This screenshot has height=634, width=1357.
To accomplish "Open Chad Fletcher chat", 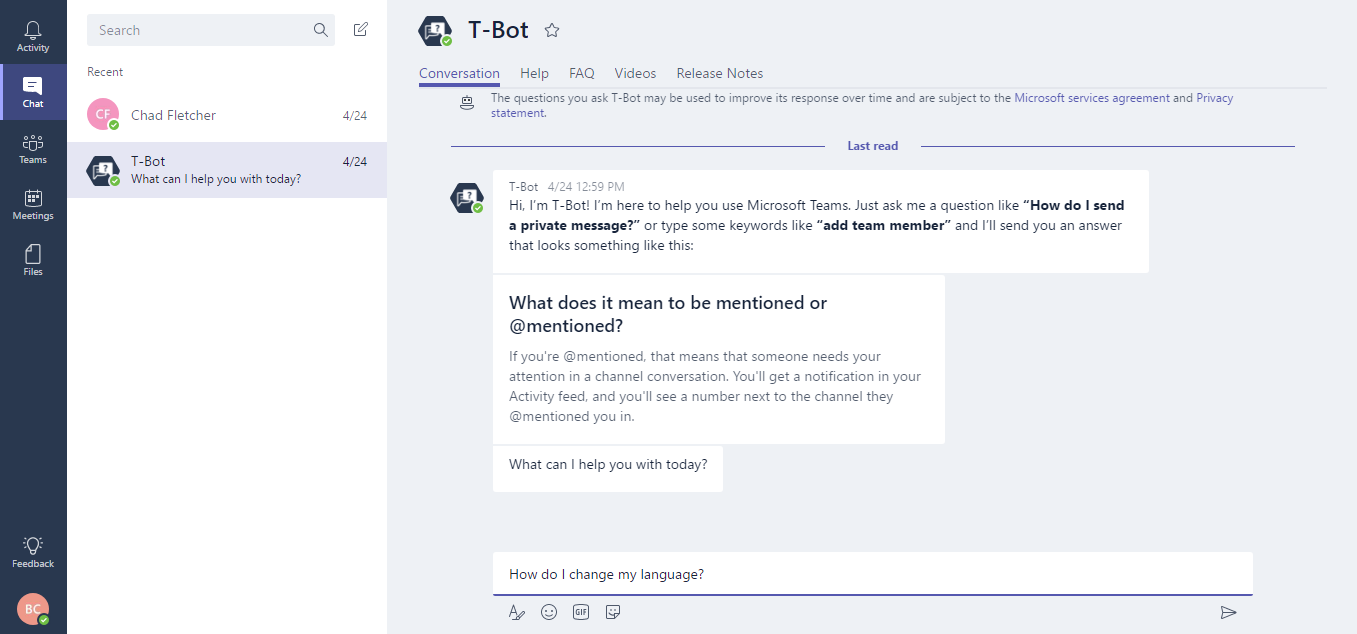I will point(227,115).
